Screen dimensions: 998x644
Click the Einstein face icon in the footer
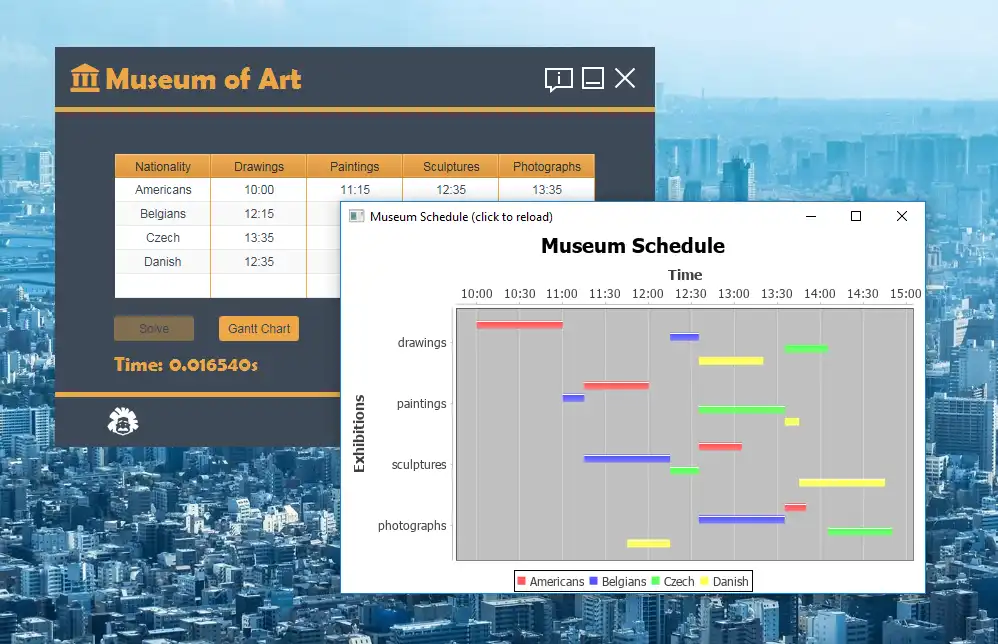click(123, 421)
